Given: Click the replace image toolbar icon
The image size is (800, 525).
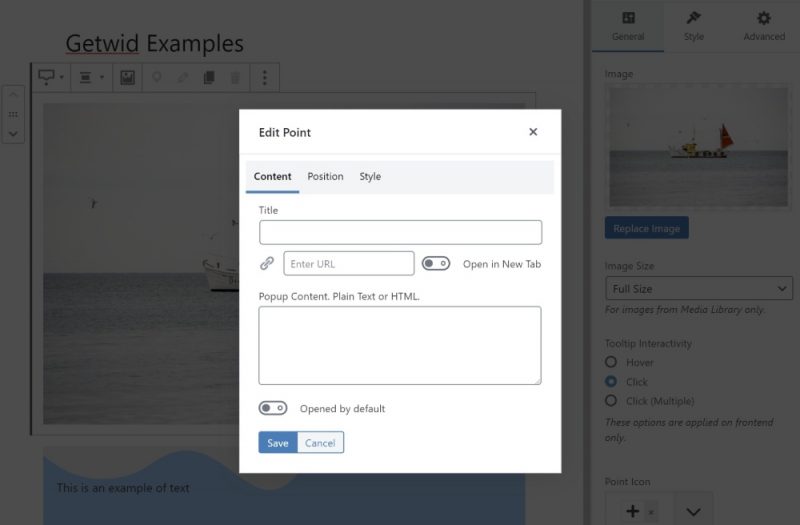Looking at the screenshot, I should click(x=128, y=78).
